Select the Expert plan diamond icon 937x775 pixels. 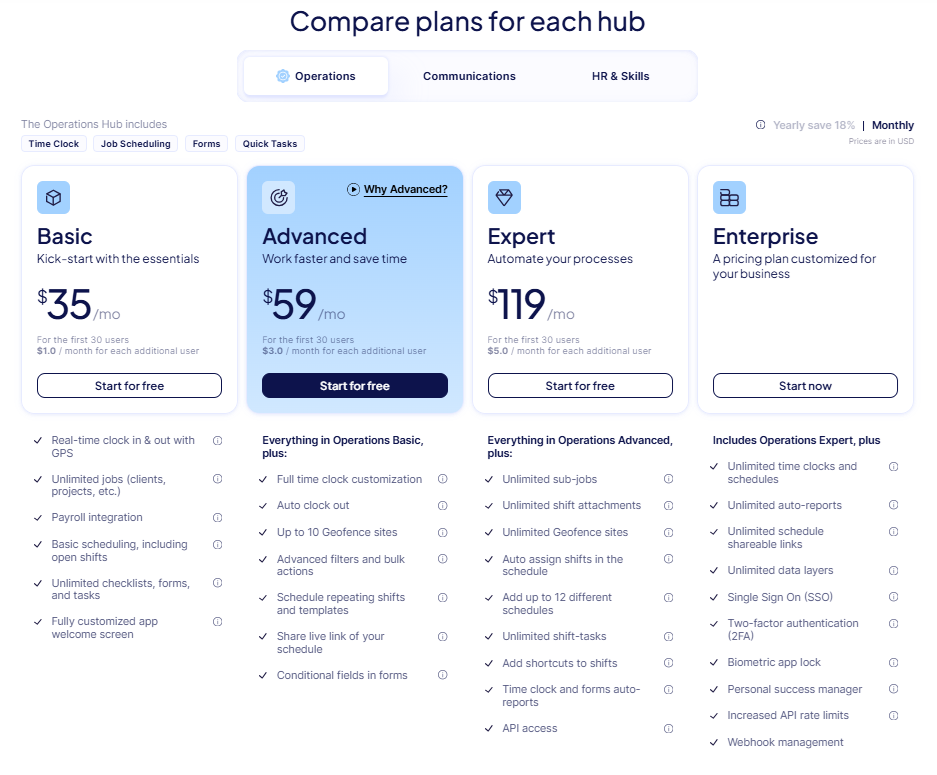504,197
